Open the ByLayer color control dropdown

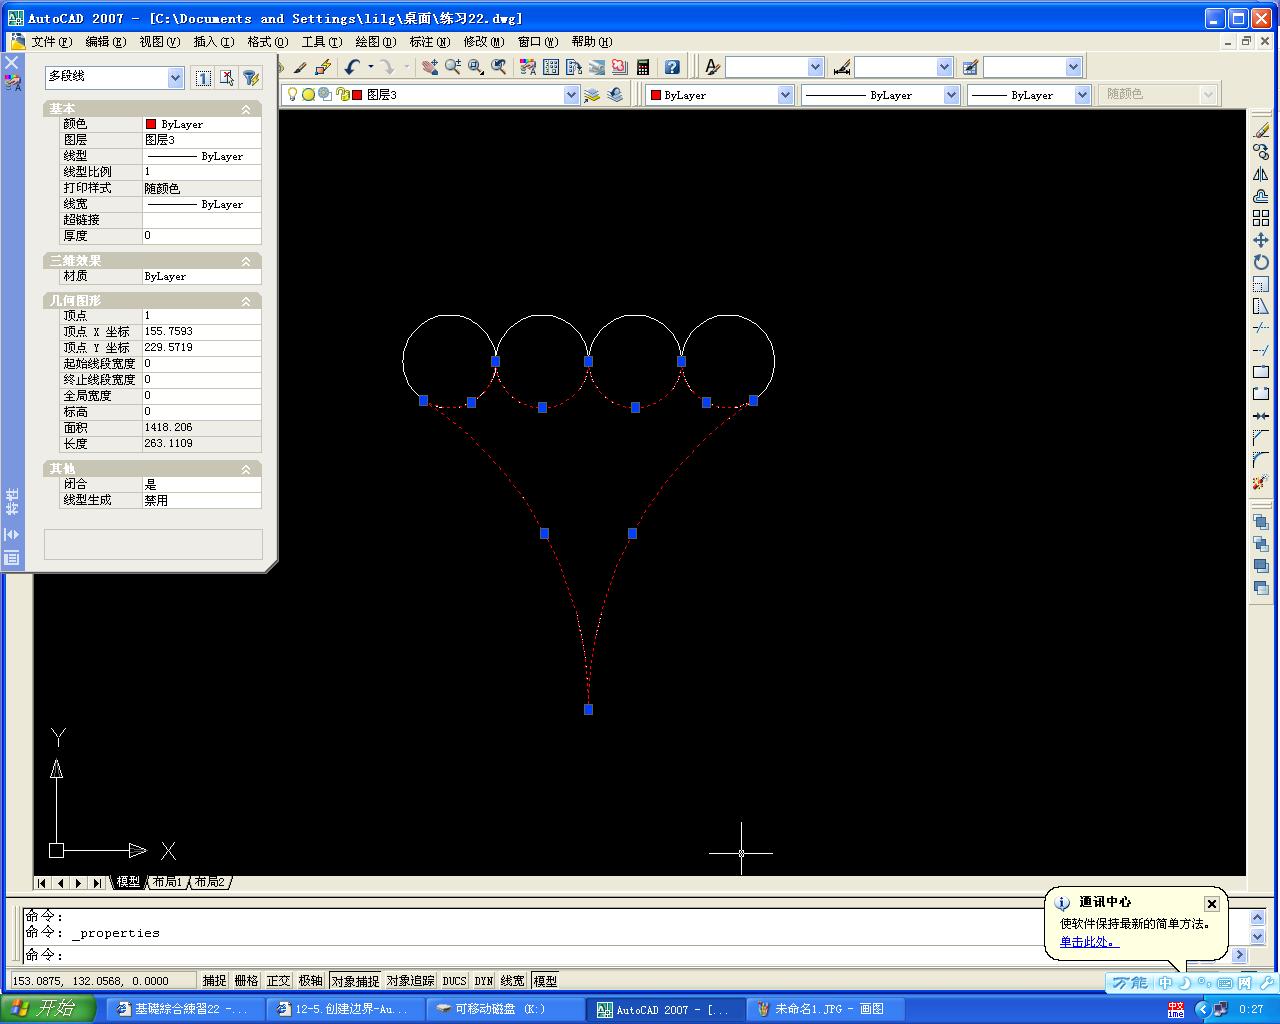click(785, 94)
